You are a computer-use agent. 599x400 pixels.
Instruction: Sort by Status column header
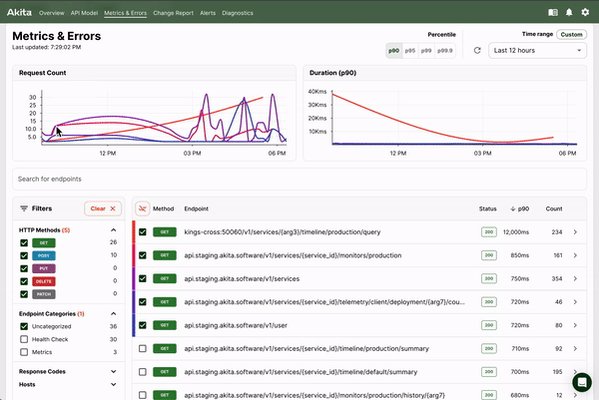point(488,209)
